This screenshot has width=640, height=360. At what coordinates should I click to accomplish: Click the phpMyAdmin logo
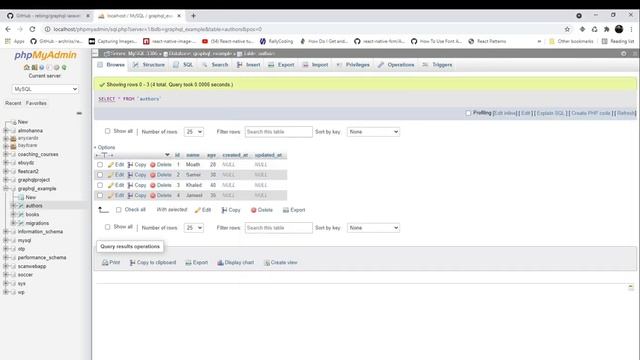click(x=45, y=55)
